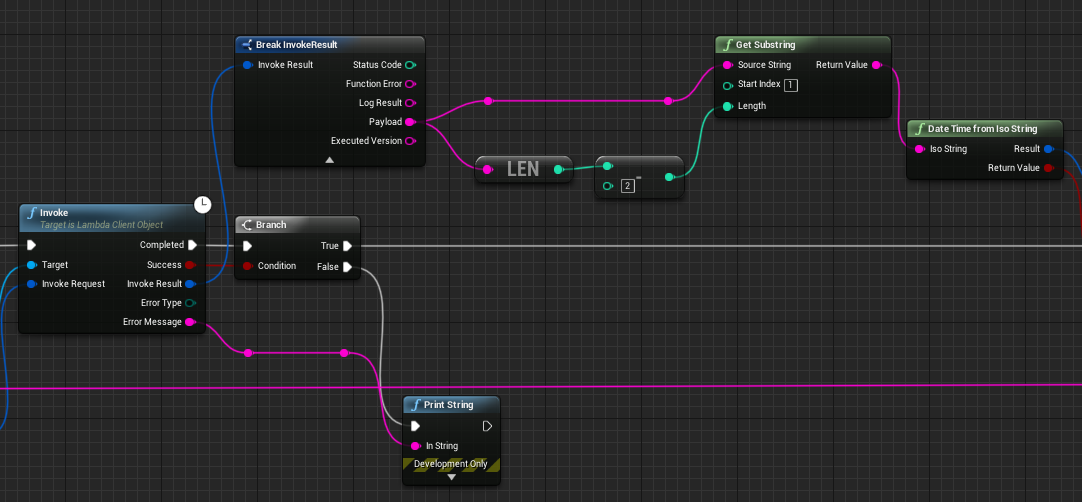
Task: Click Branch node True execution pin
Action: [347, 246]
